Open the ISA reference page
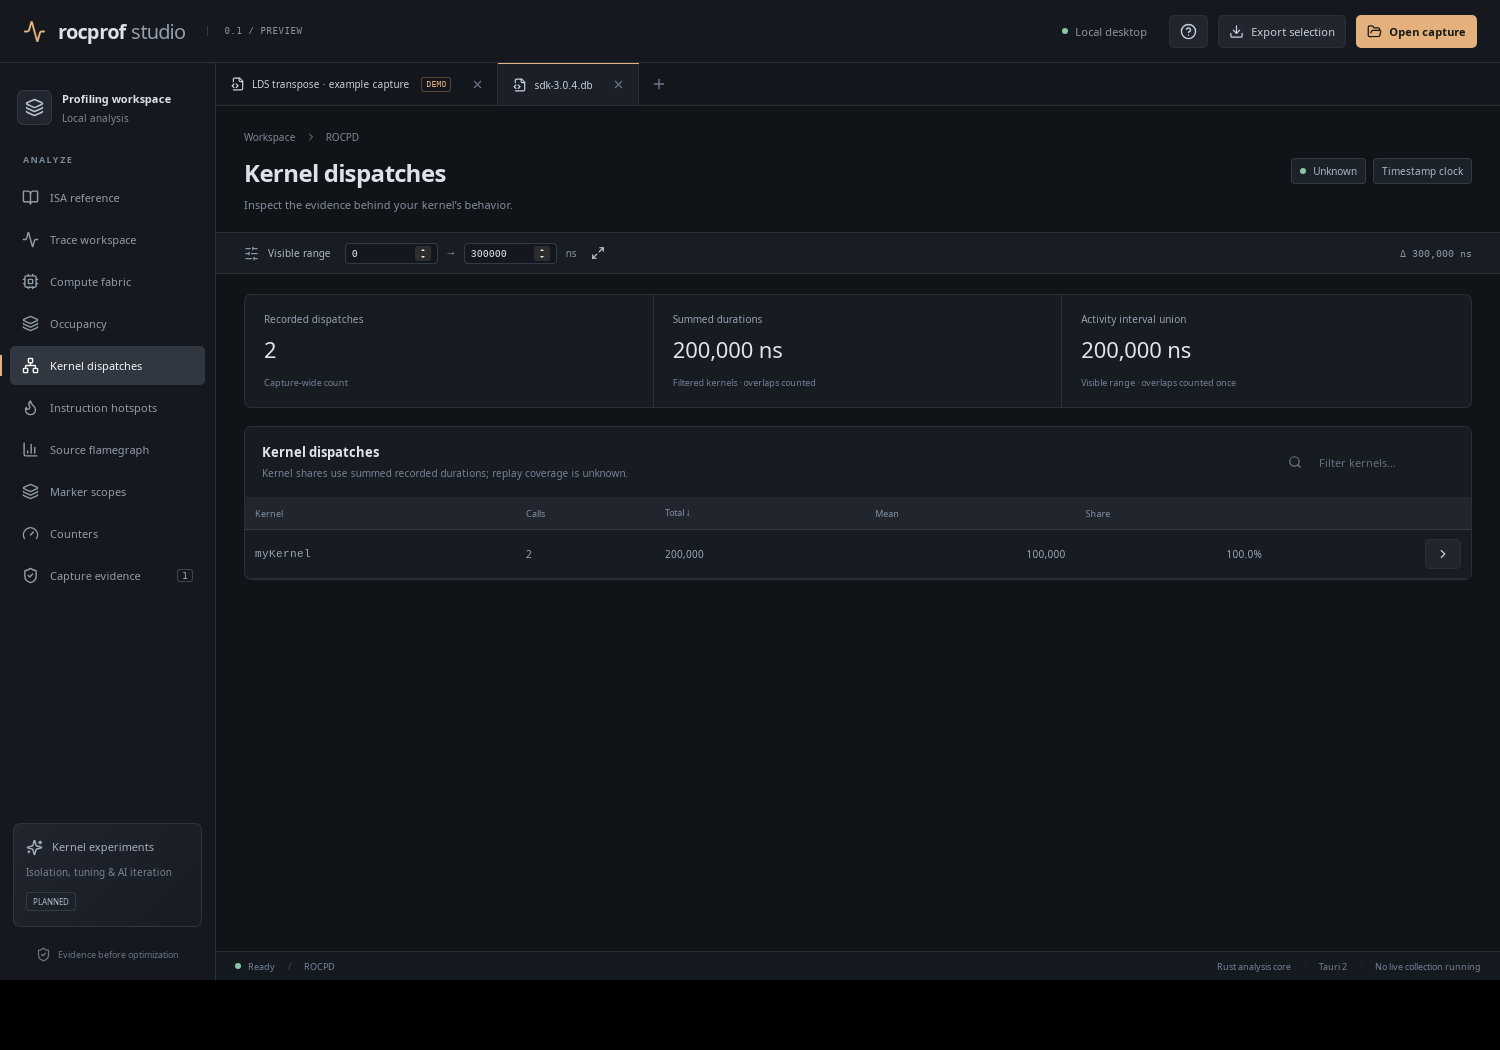 tap(107, 198)
